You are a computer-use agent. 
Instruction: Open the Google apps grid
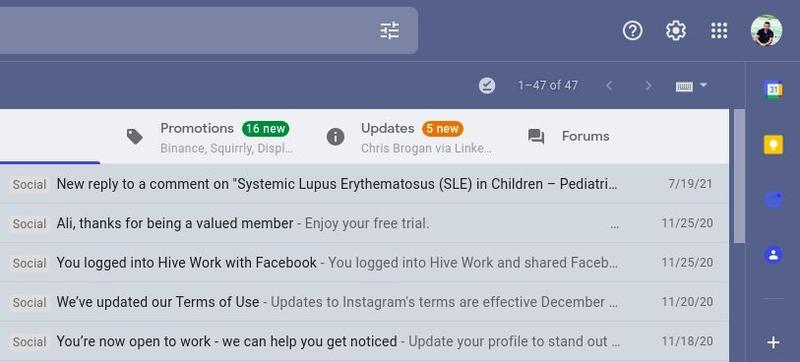click(719, 31)
